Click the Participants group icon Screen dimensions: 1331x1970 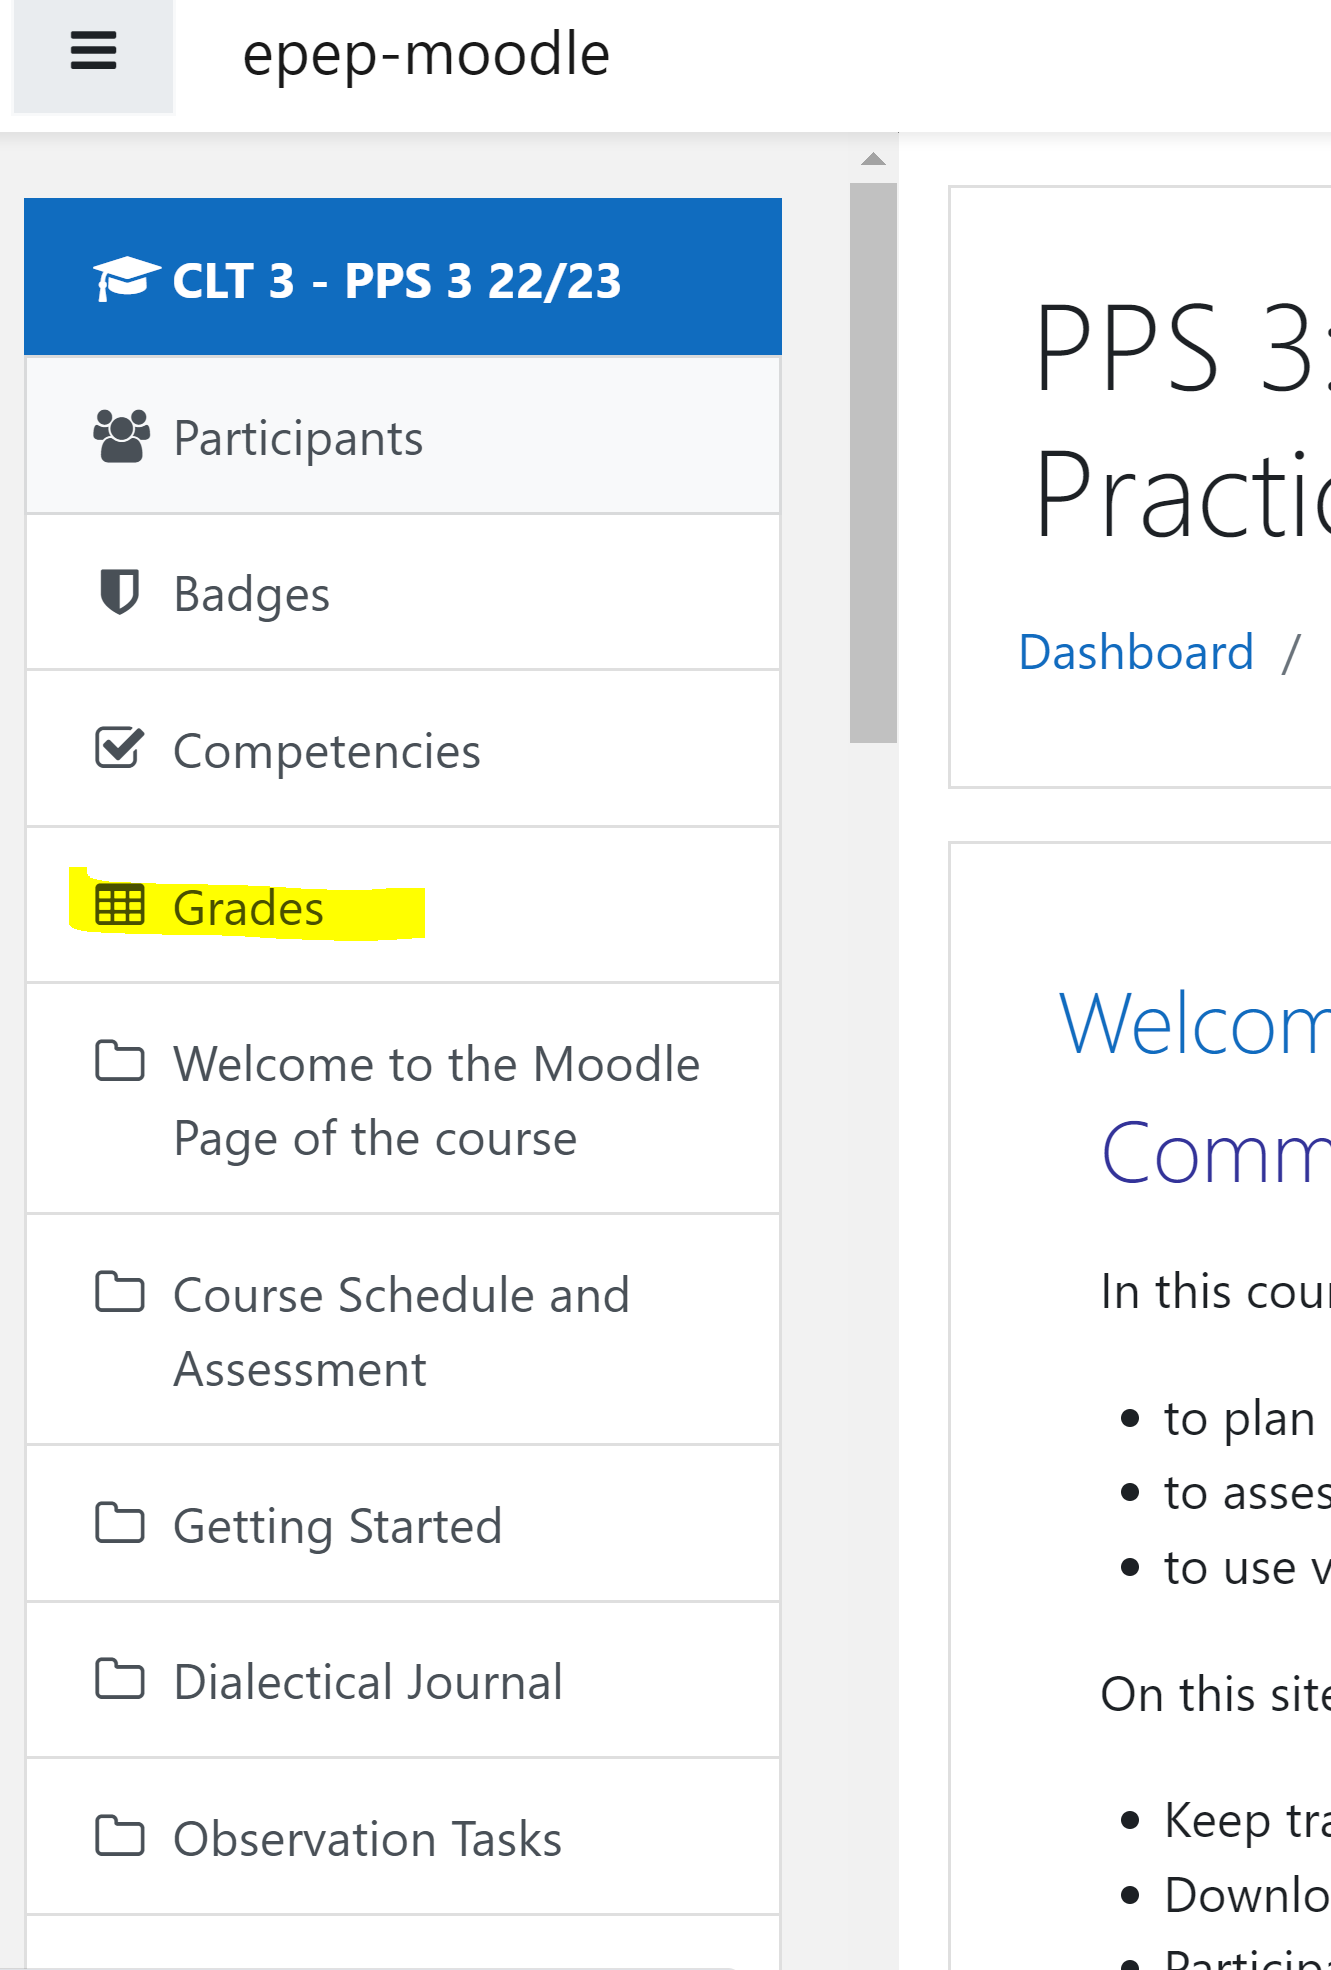[121, 437]
